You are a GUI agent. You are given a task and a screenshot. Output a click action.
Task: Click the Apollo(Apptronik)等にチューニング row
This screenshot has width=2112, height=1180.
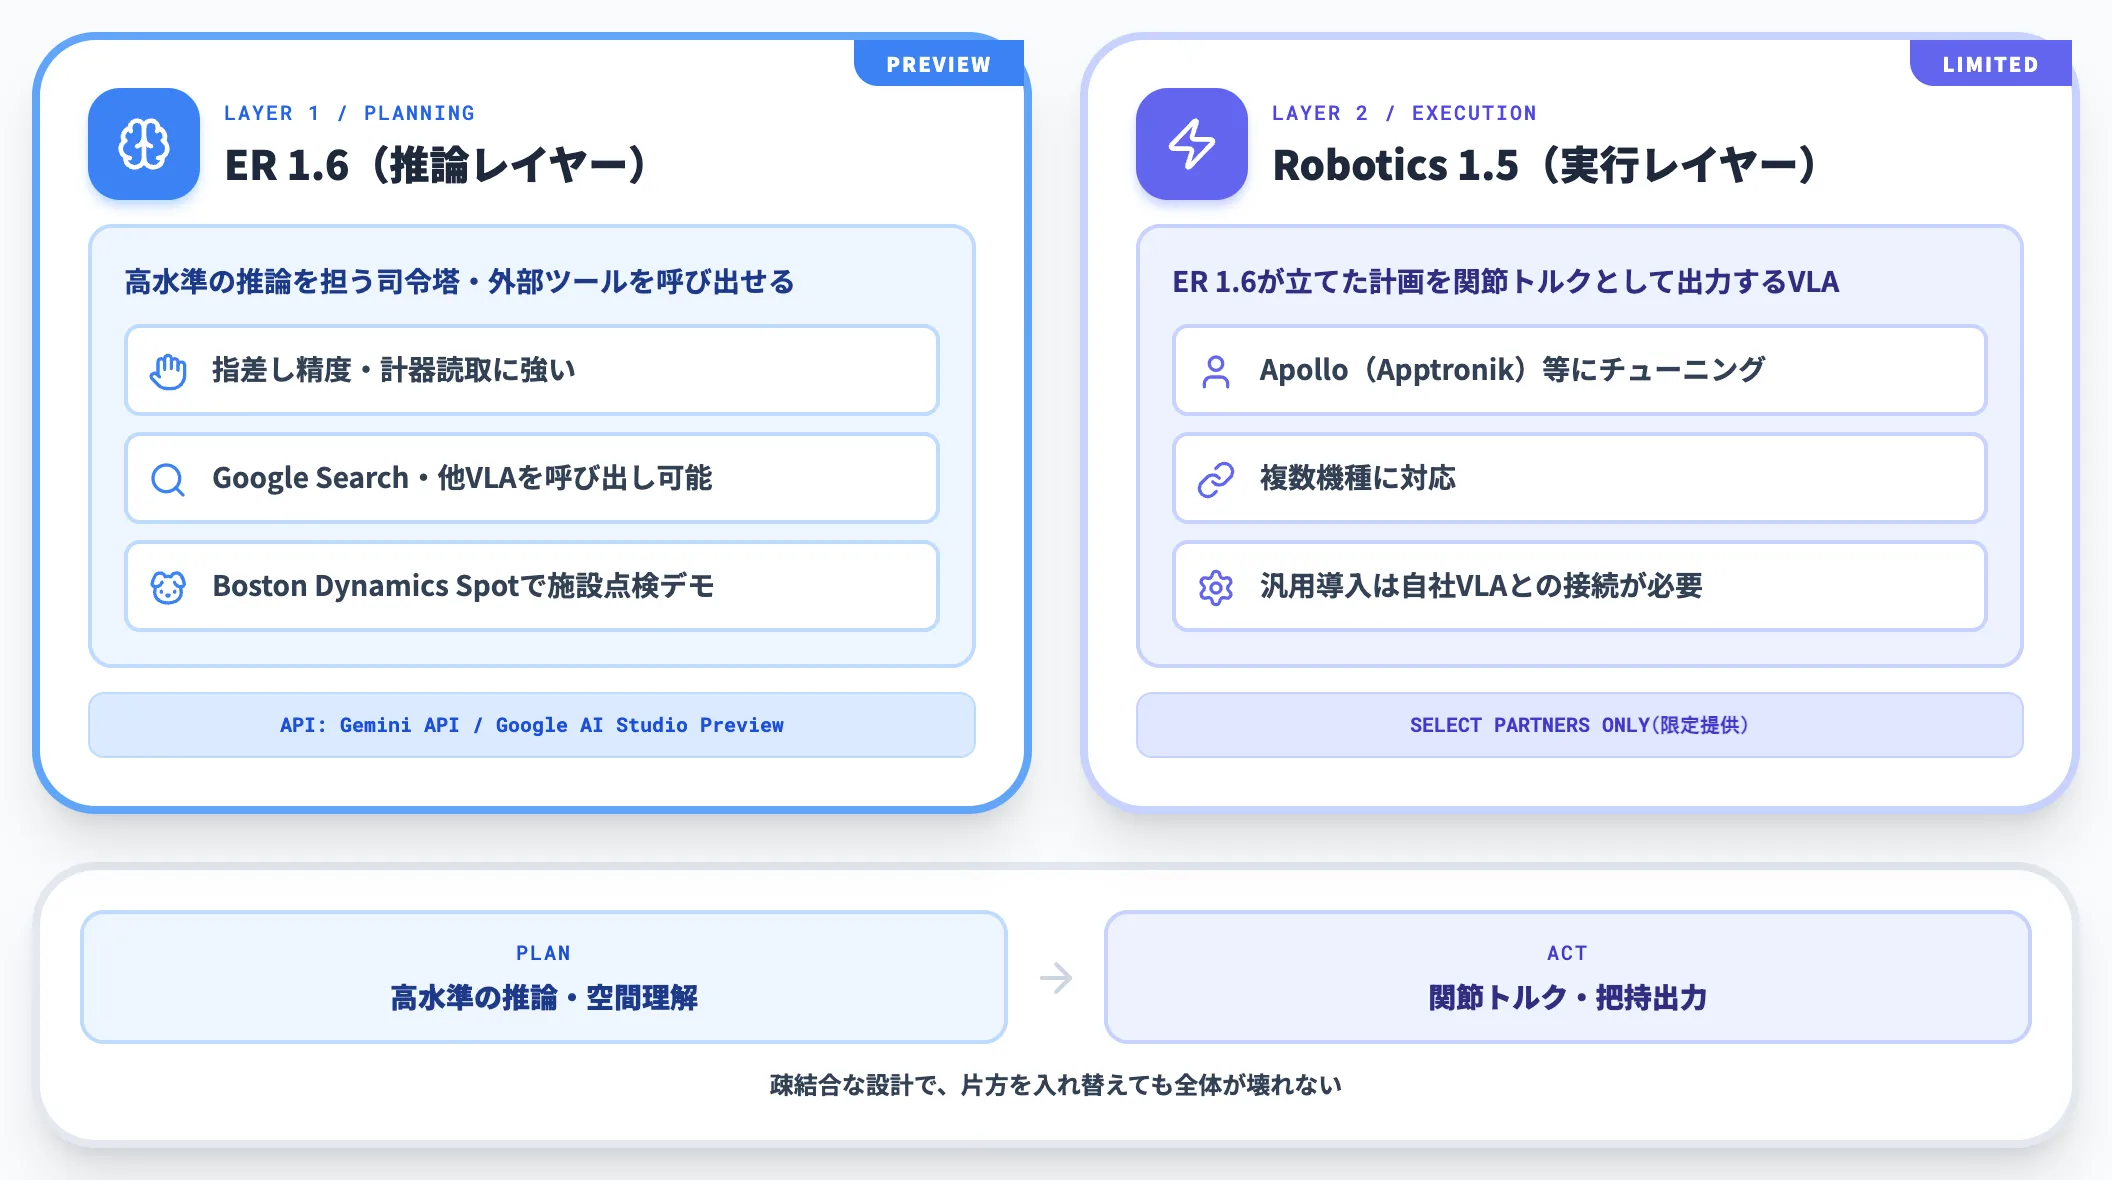click(x=1580, y=370)
